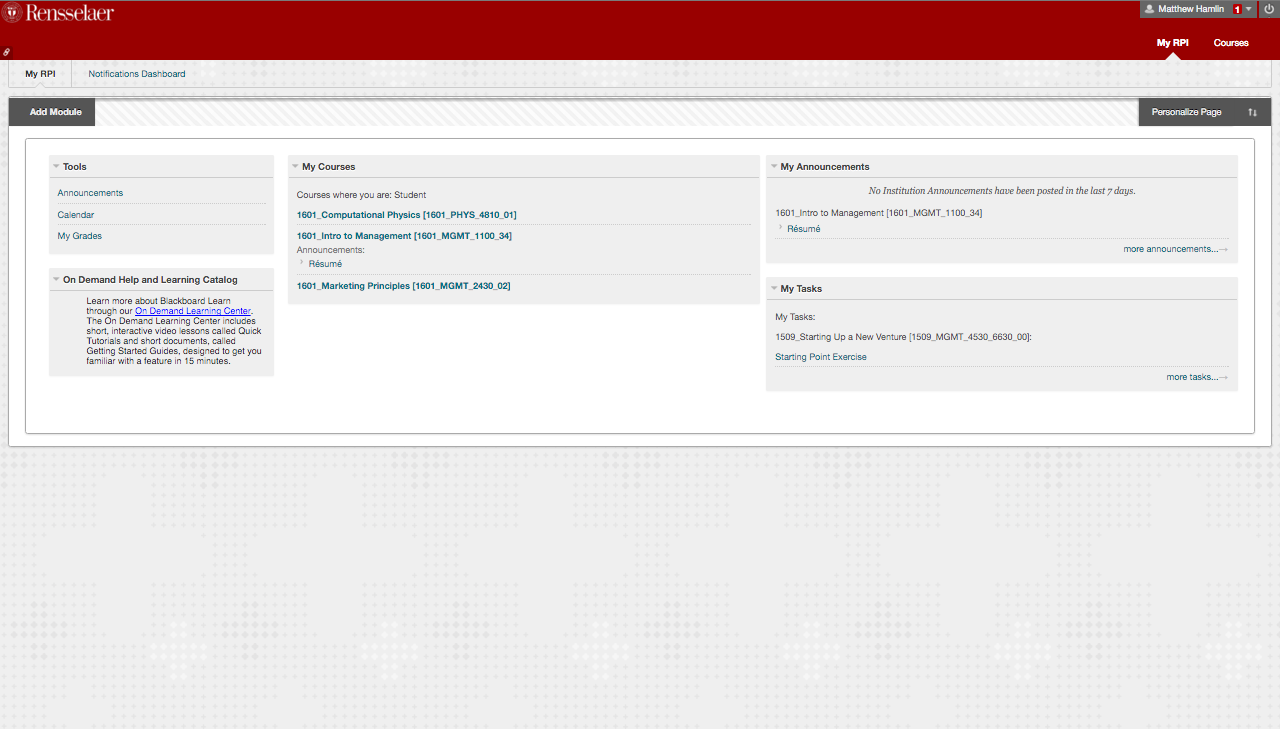Click the Personalize Page button

click(1186, 112)
